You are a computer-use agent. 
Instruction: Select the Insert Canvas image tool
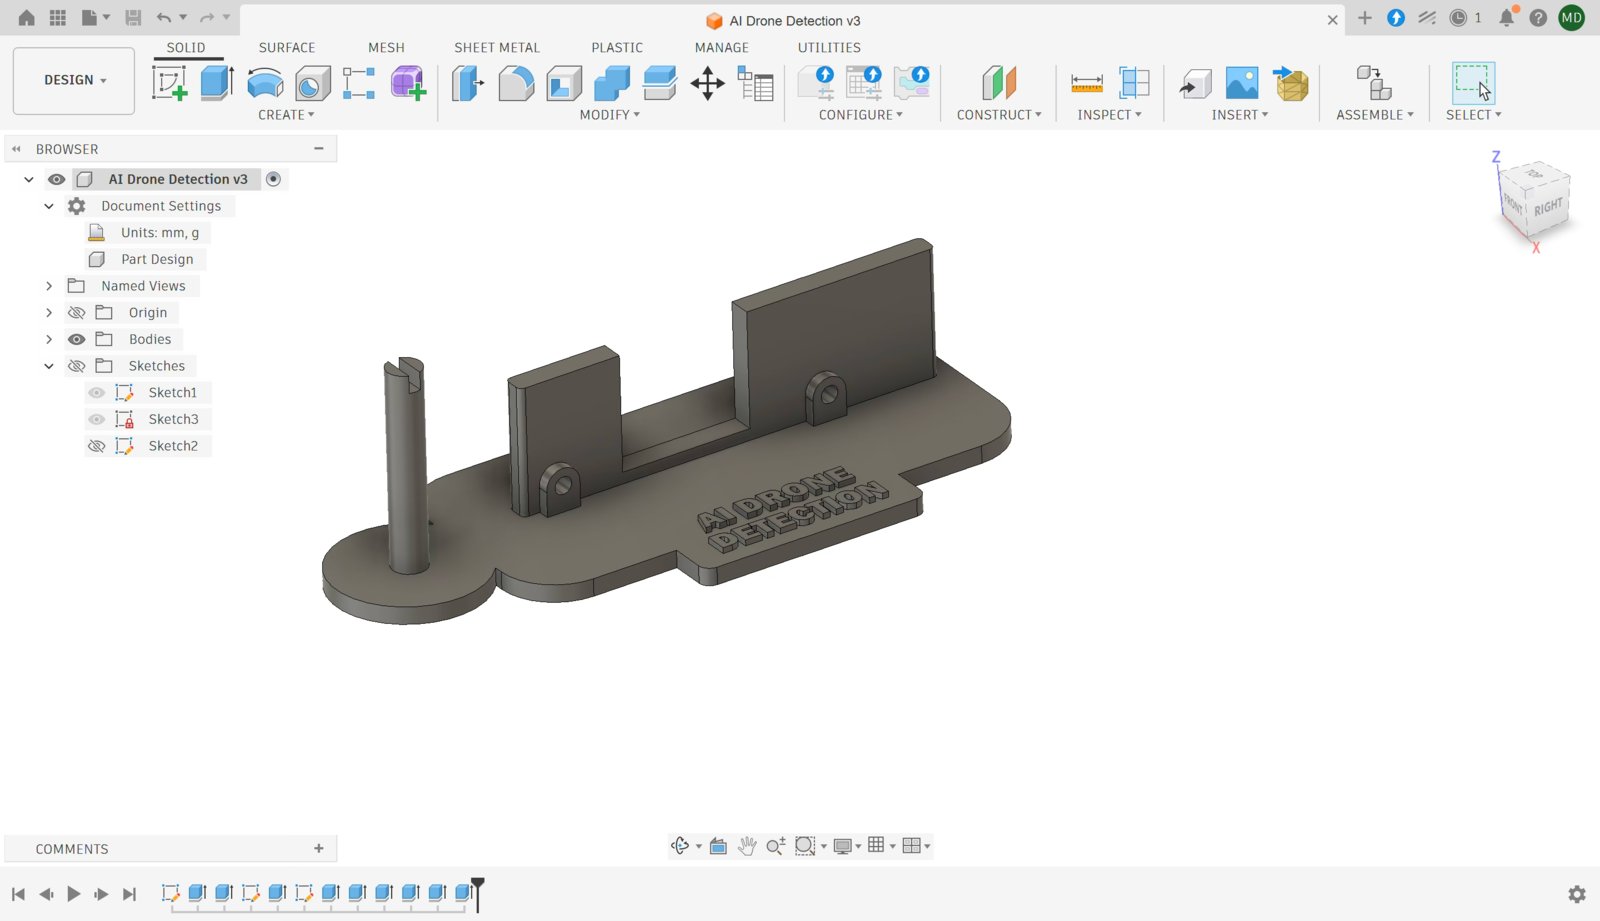coord(1242,83)
